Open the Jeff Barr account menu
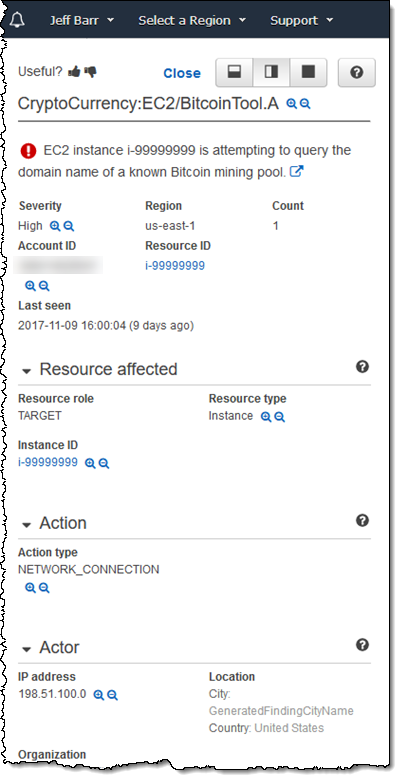 tap(82, 20)
